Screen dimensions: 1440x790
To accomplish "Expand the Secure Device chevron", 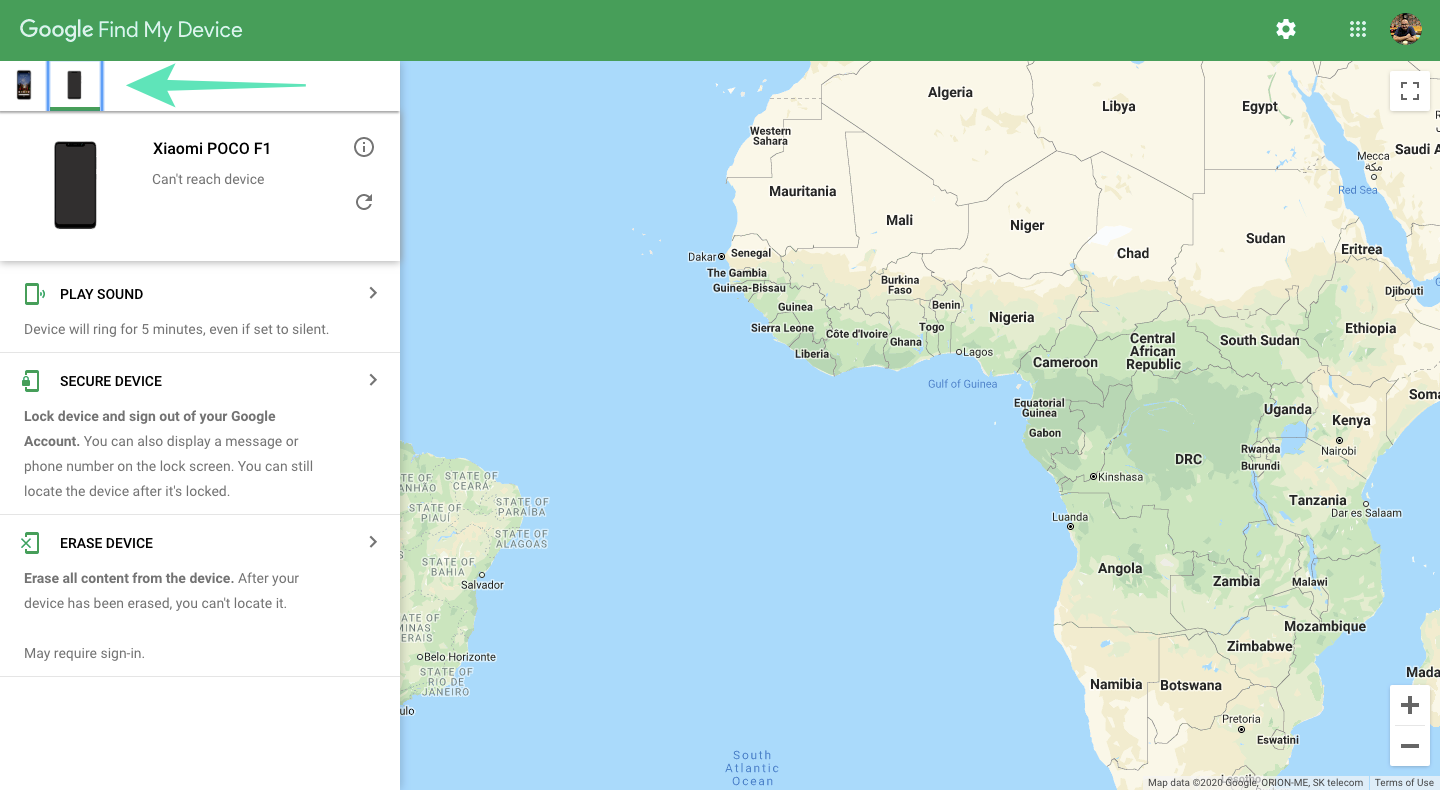I will coord(373,380).
